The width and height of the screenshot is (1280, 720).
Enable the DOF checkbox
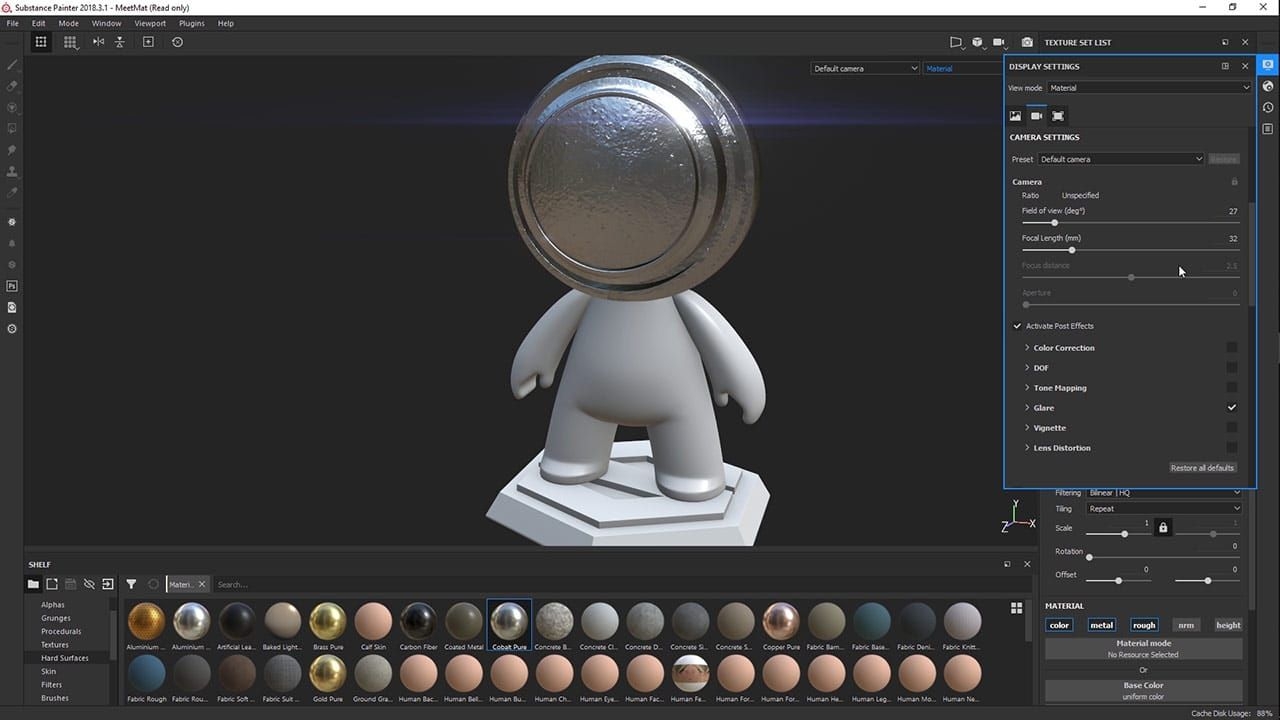coord(1232,368)
